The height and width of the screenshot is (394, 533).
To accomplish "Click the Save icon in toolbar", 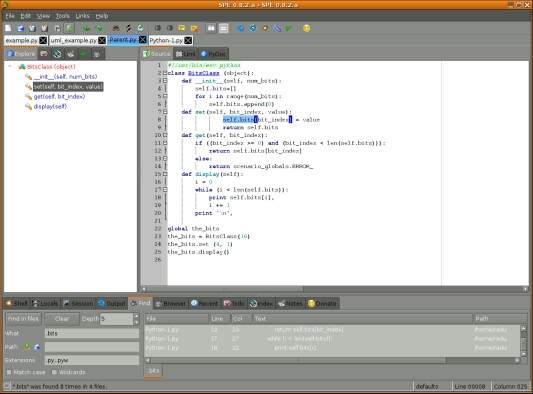I will 32,28.
